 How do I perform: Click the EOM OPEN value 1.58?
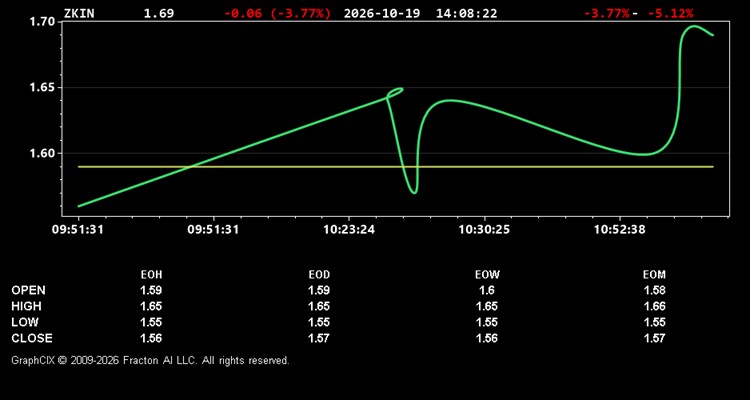click(x=654, y=290)
